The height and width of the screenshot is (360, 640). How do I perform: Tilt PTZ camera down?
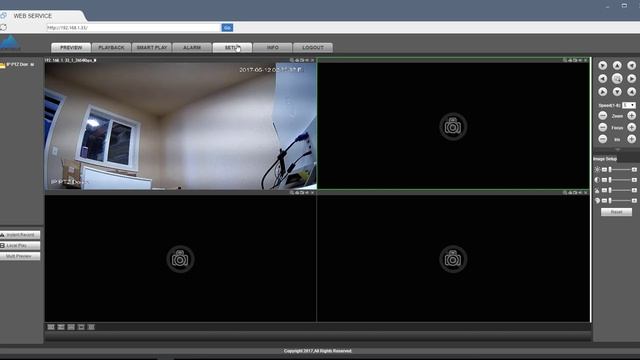click(617, 92)
